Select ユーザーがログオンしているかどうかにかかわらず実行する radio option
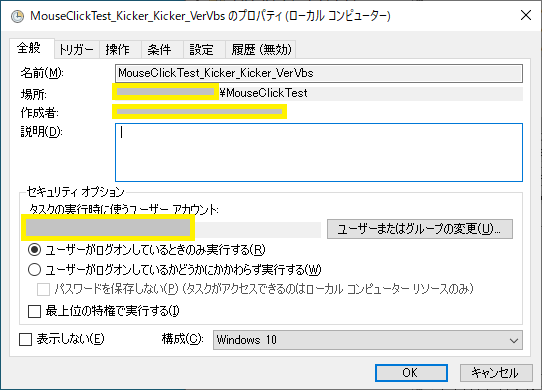The height and width of the screenshot is (390, 542). [x=174, y=270]
